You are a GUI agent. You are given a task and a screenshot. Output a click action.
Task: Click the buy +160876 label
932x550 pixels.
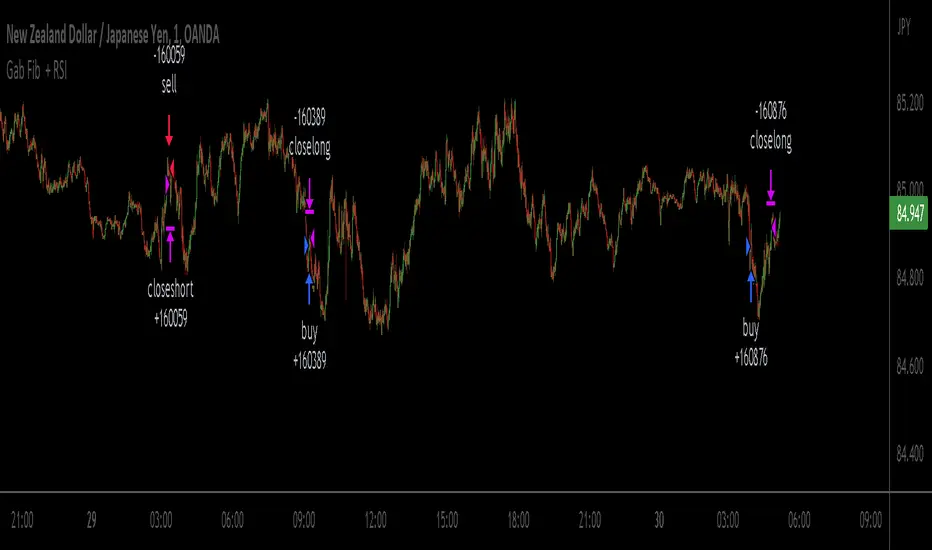pos(751,344)
